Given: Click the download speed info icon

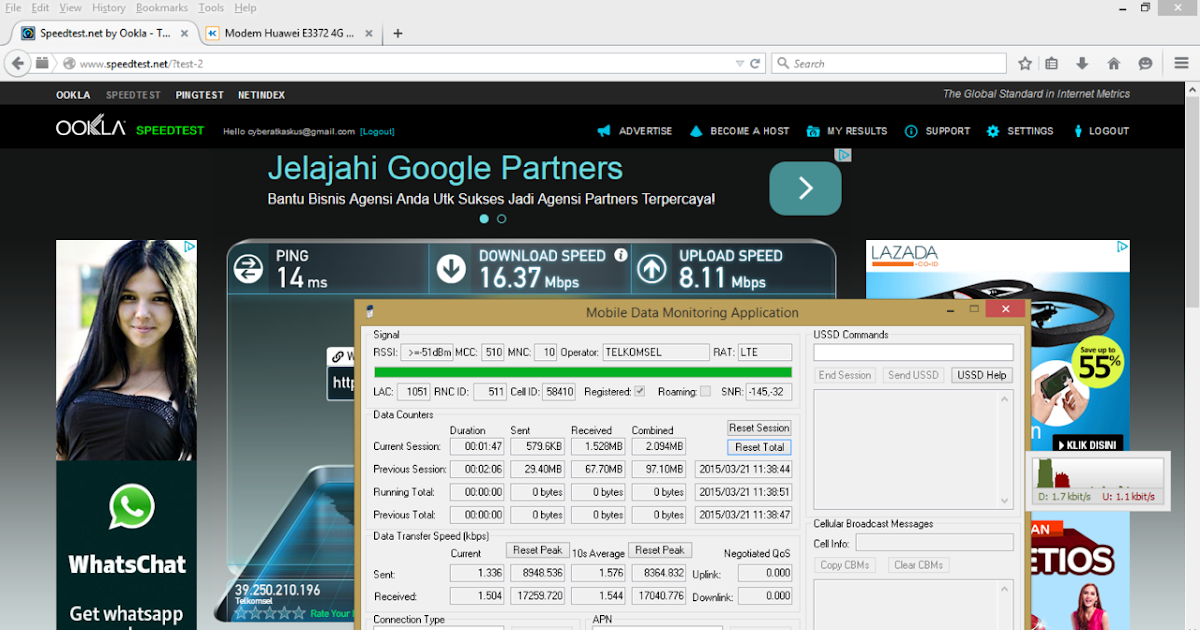Looking at the screenshot, I should tap(620, 255).
